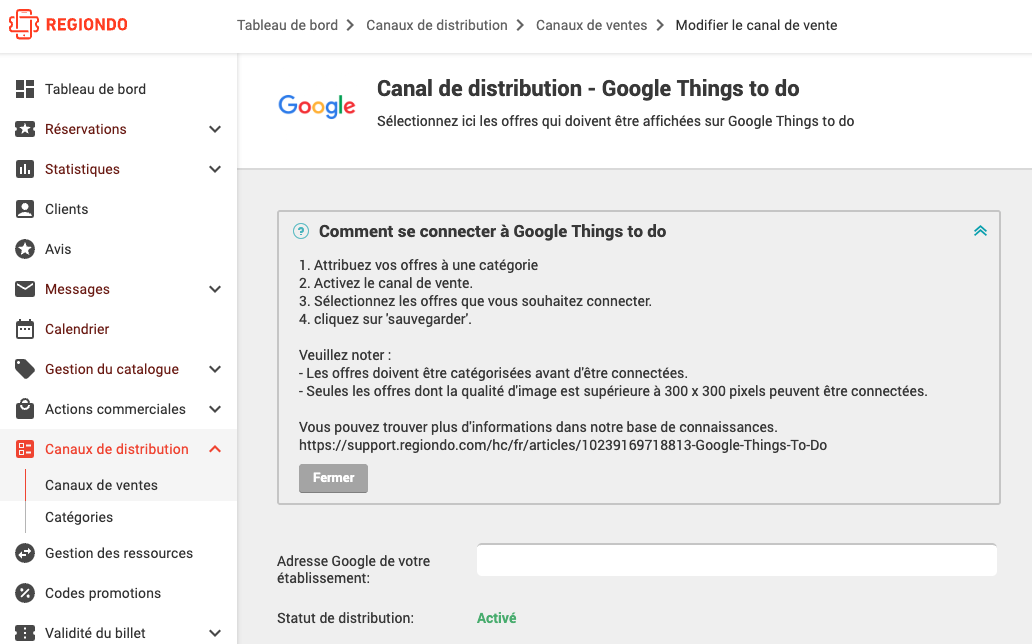
Task: Open Tableau de bord dashboard icon
Action: click(x=25, y=89)
